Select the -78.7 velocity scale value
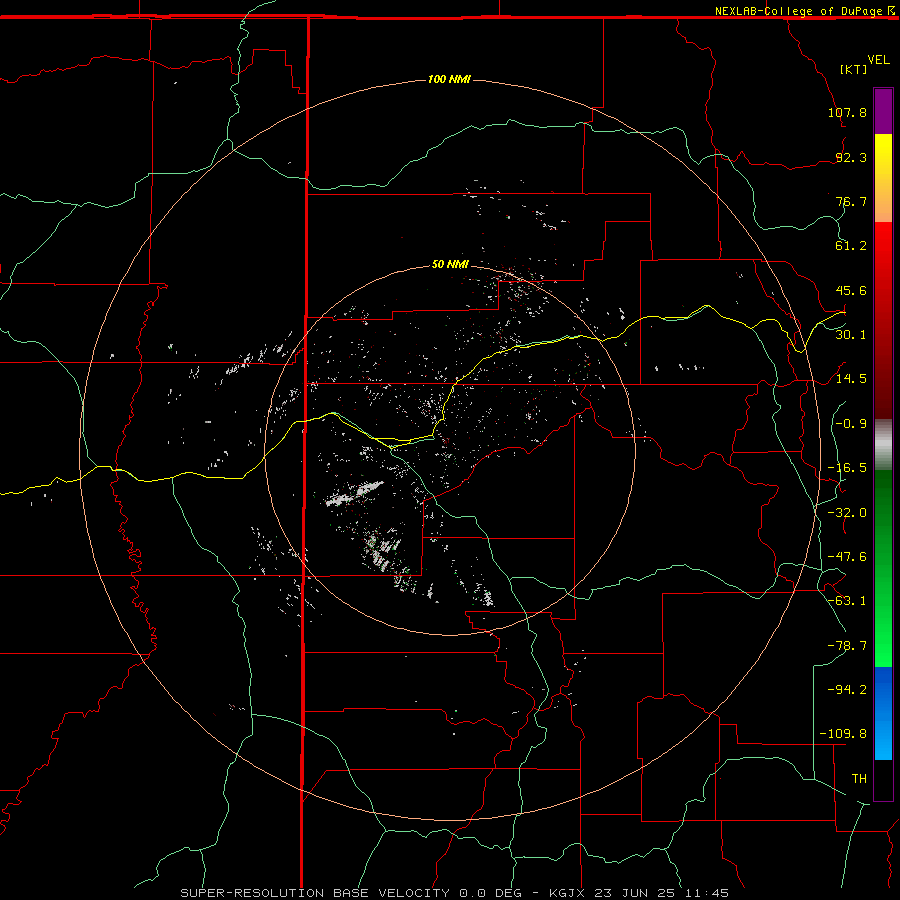 pyautogui.click(x=847, y=646)
